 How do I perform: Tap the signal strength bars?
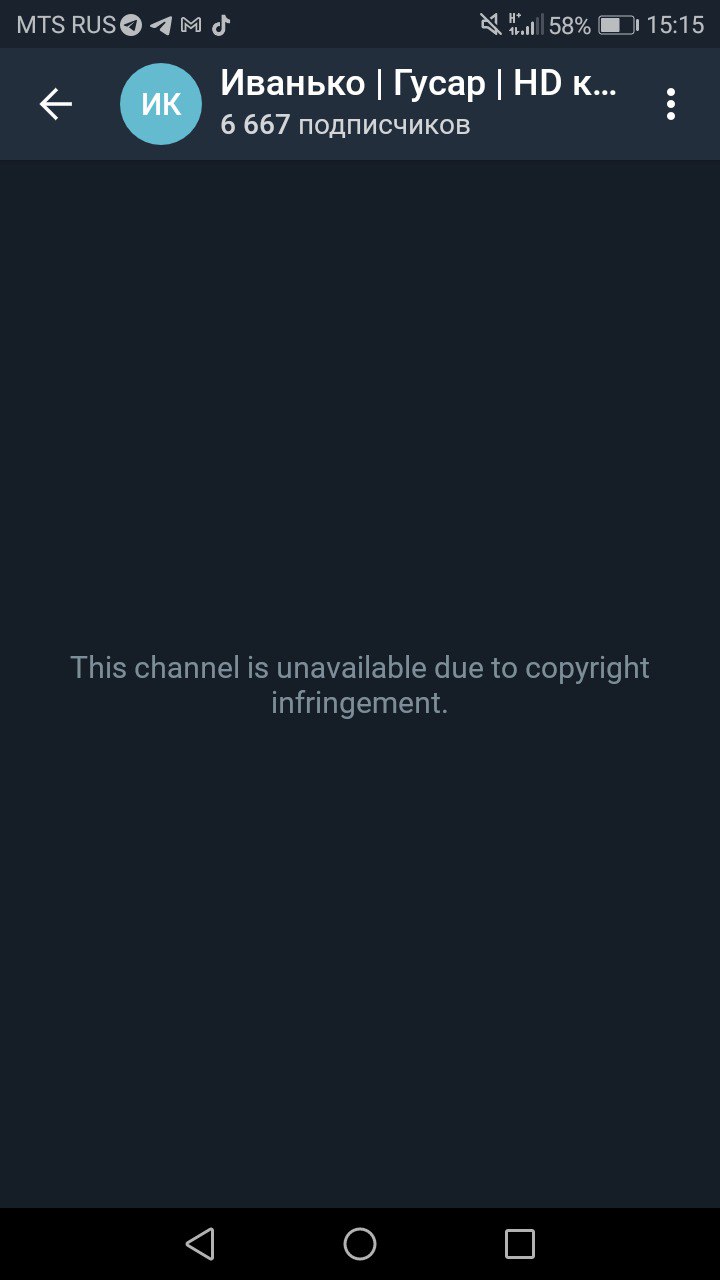[x=535, y=25]
